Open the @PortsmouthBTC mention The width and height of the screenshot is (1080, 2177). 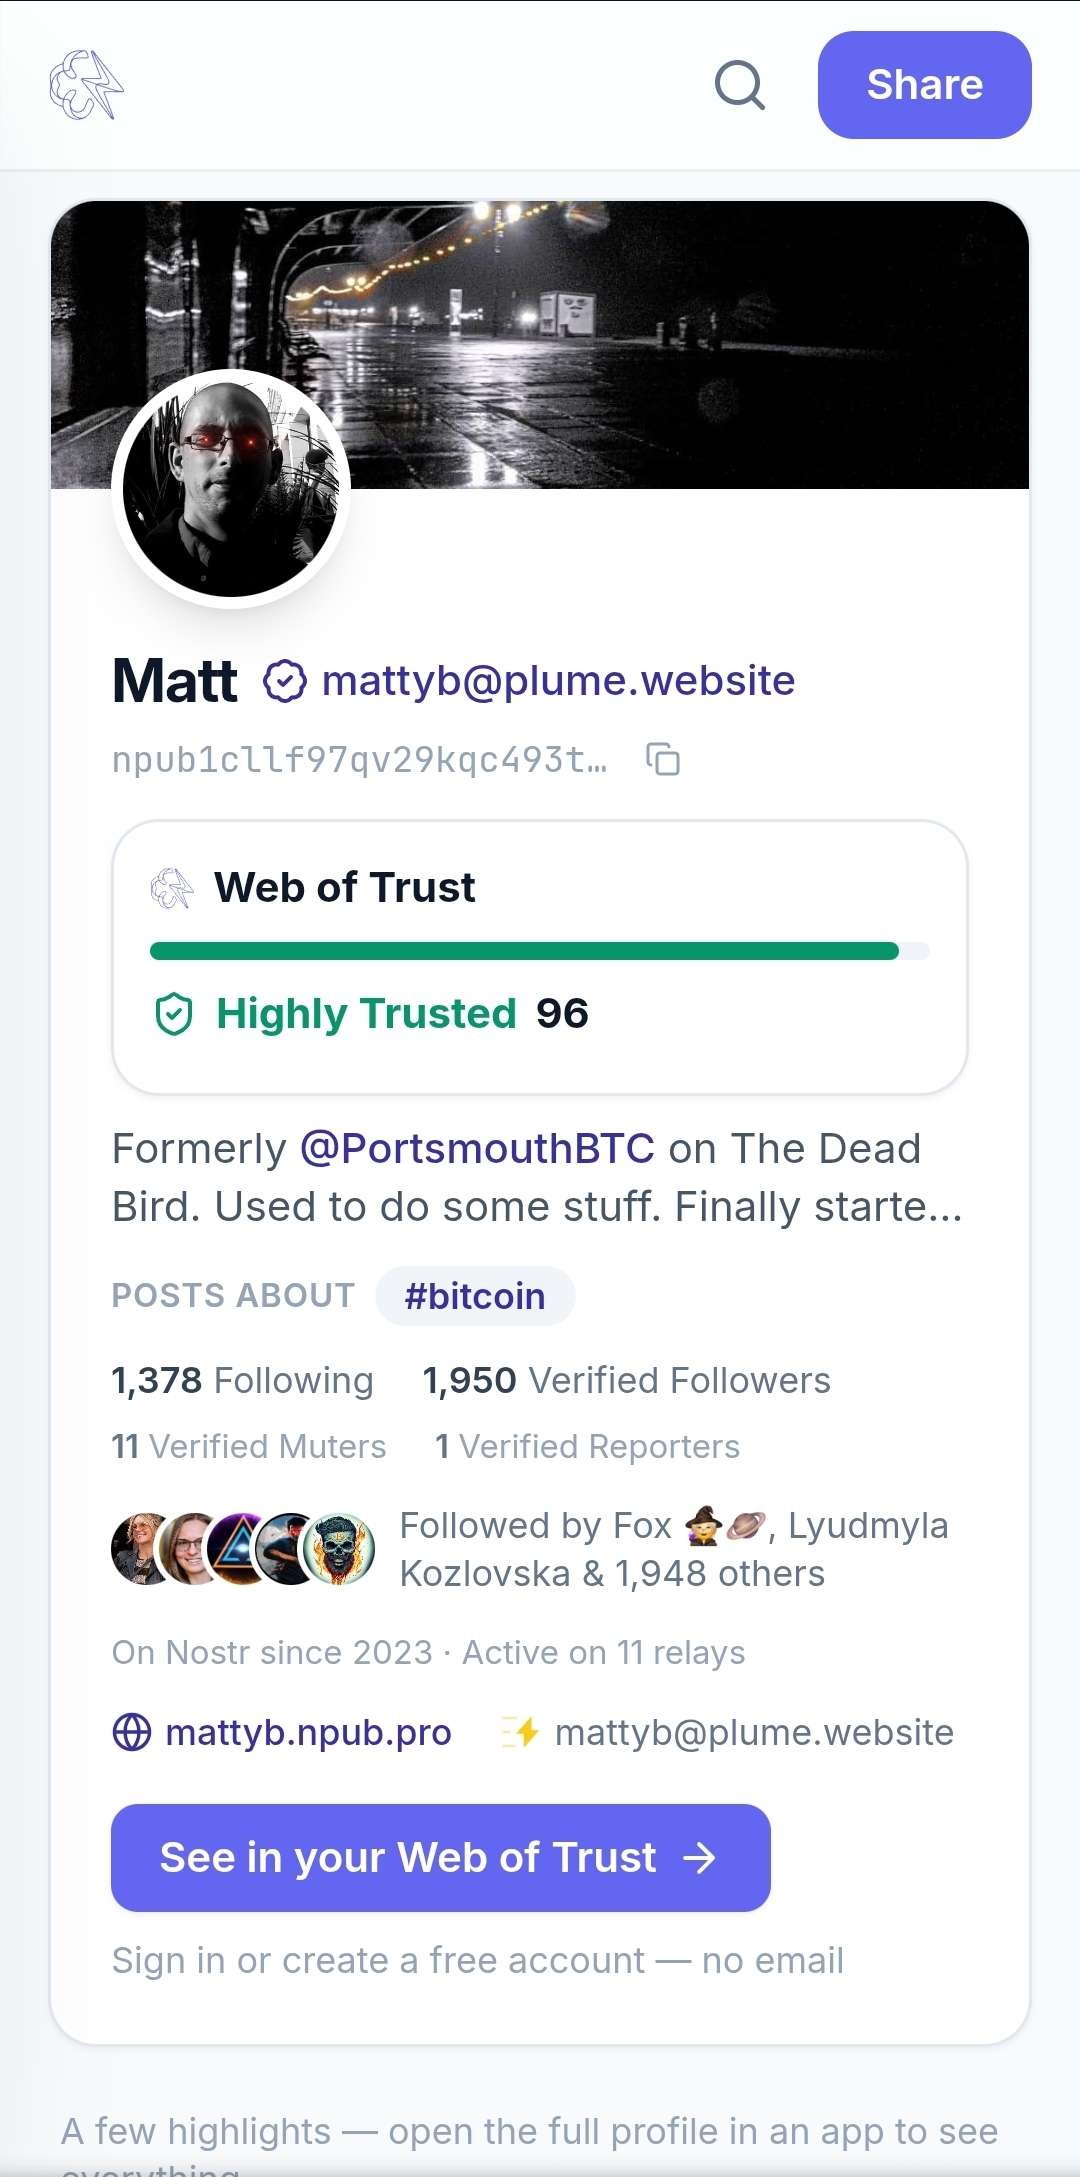(x=478, y=1149)
